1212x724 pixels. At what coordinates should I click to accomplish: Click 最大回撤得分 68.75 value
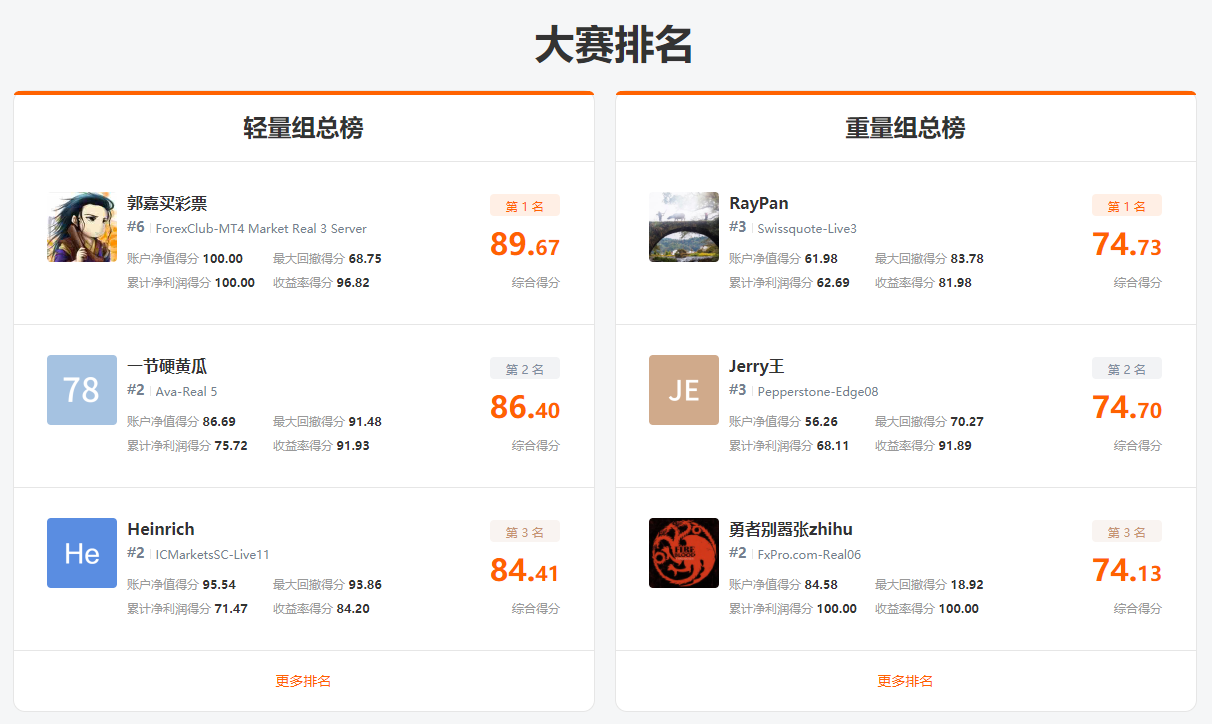point(365,258)
